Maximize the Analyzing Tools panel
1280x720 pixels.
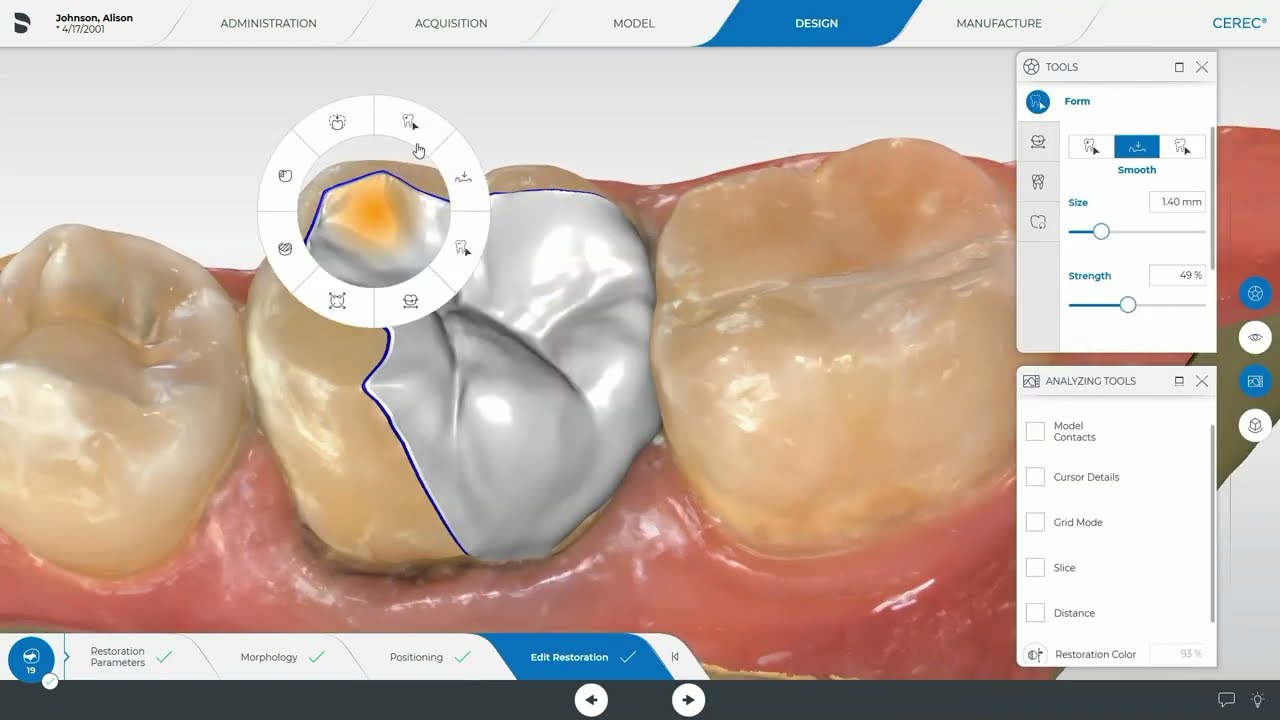tap(1179, 381)
